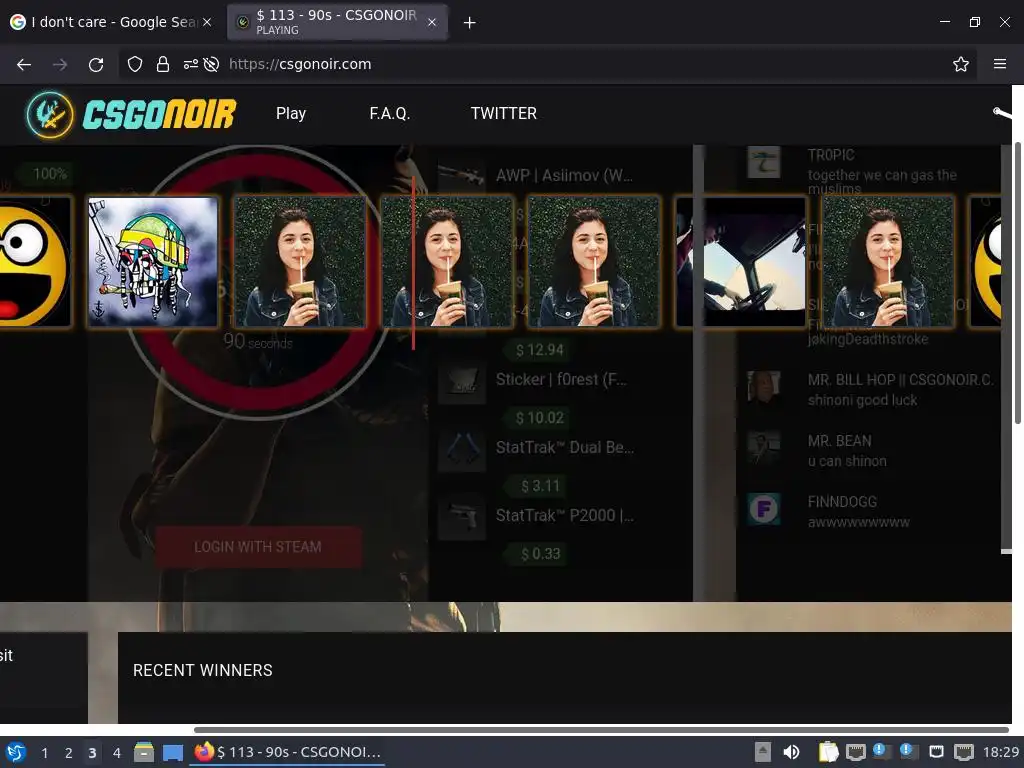1024x768 pixels.
Task: Click the Firefox CSGONOIR taskbar entry
Action: click(288, 752)
